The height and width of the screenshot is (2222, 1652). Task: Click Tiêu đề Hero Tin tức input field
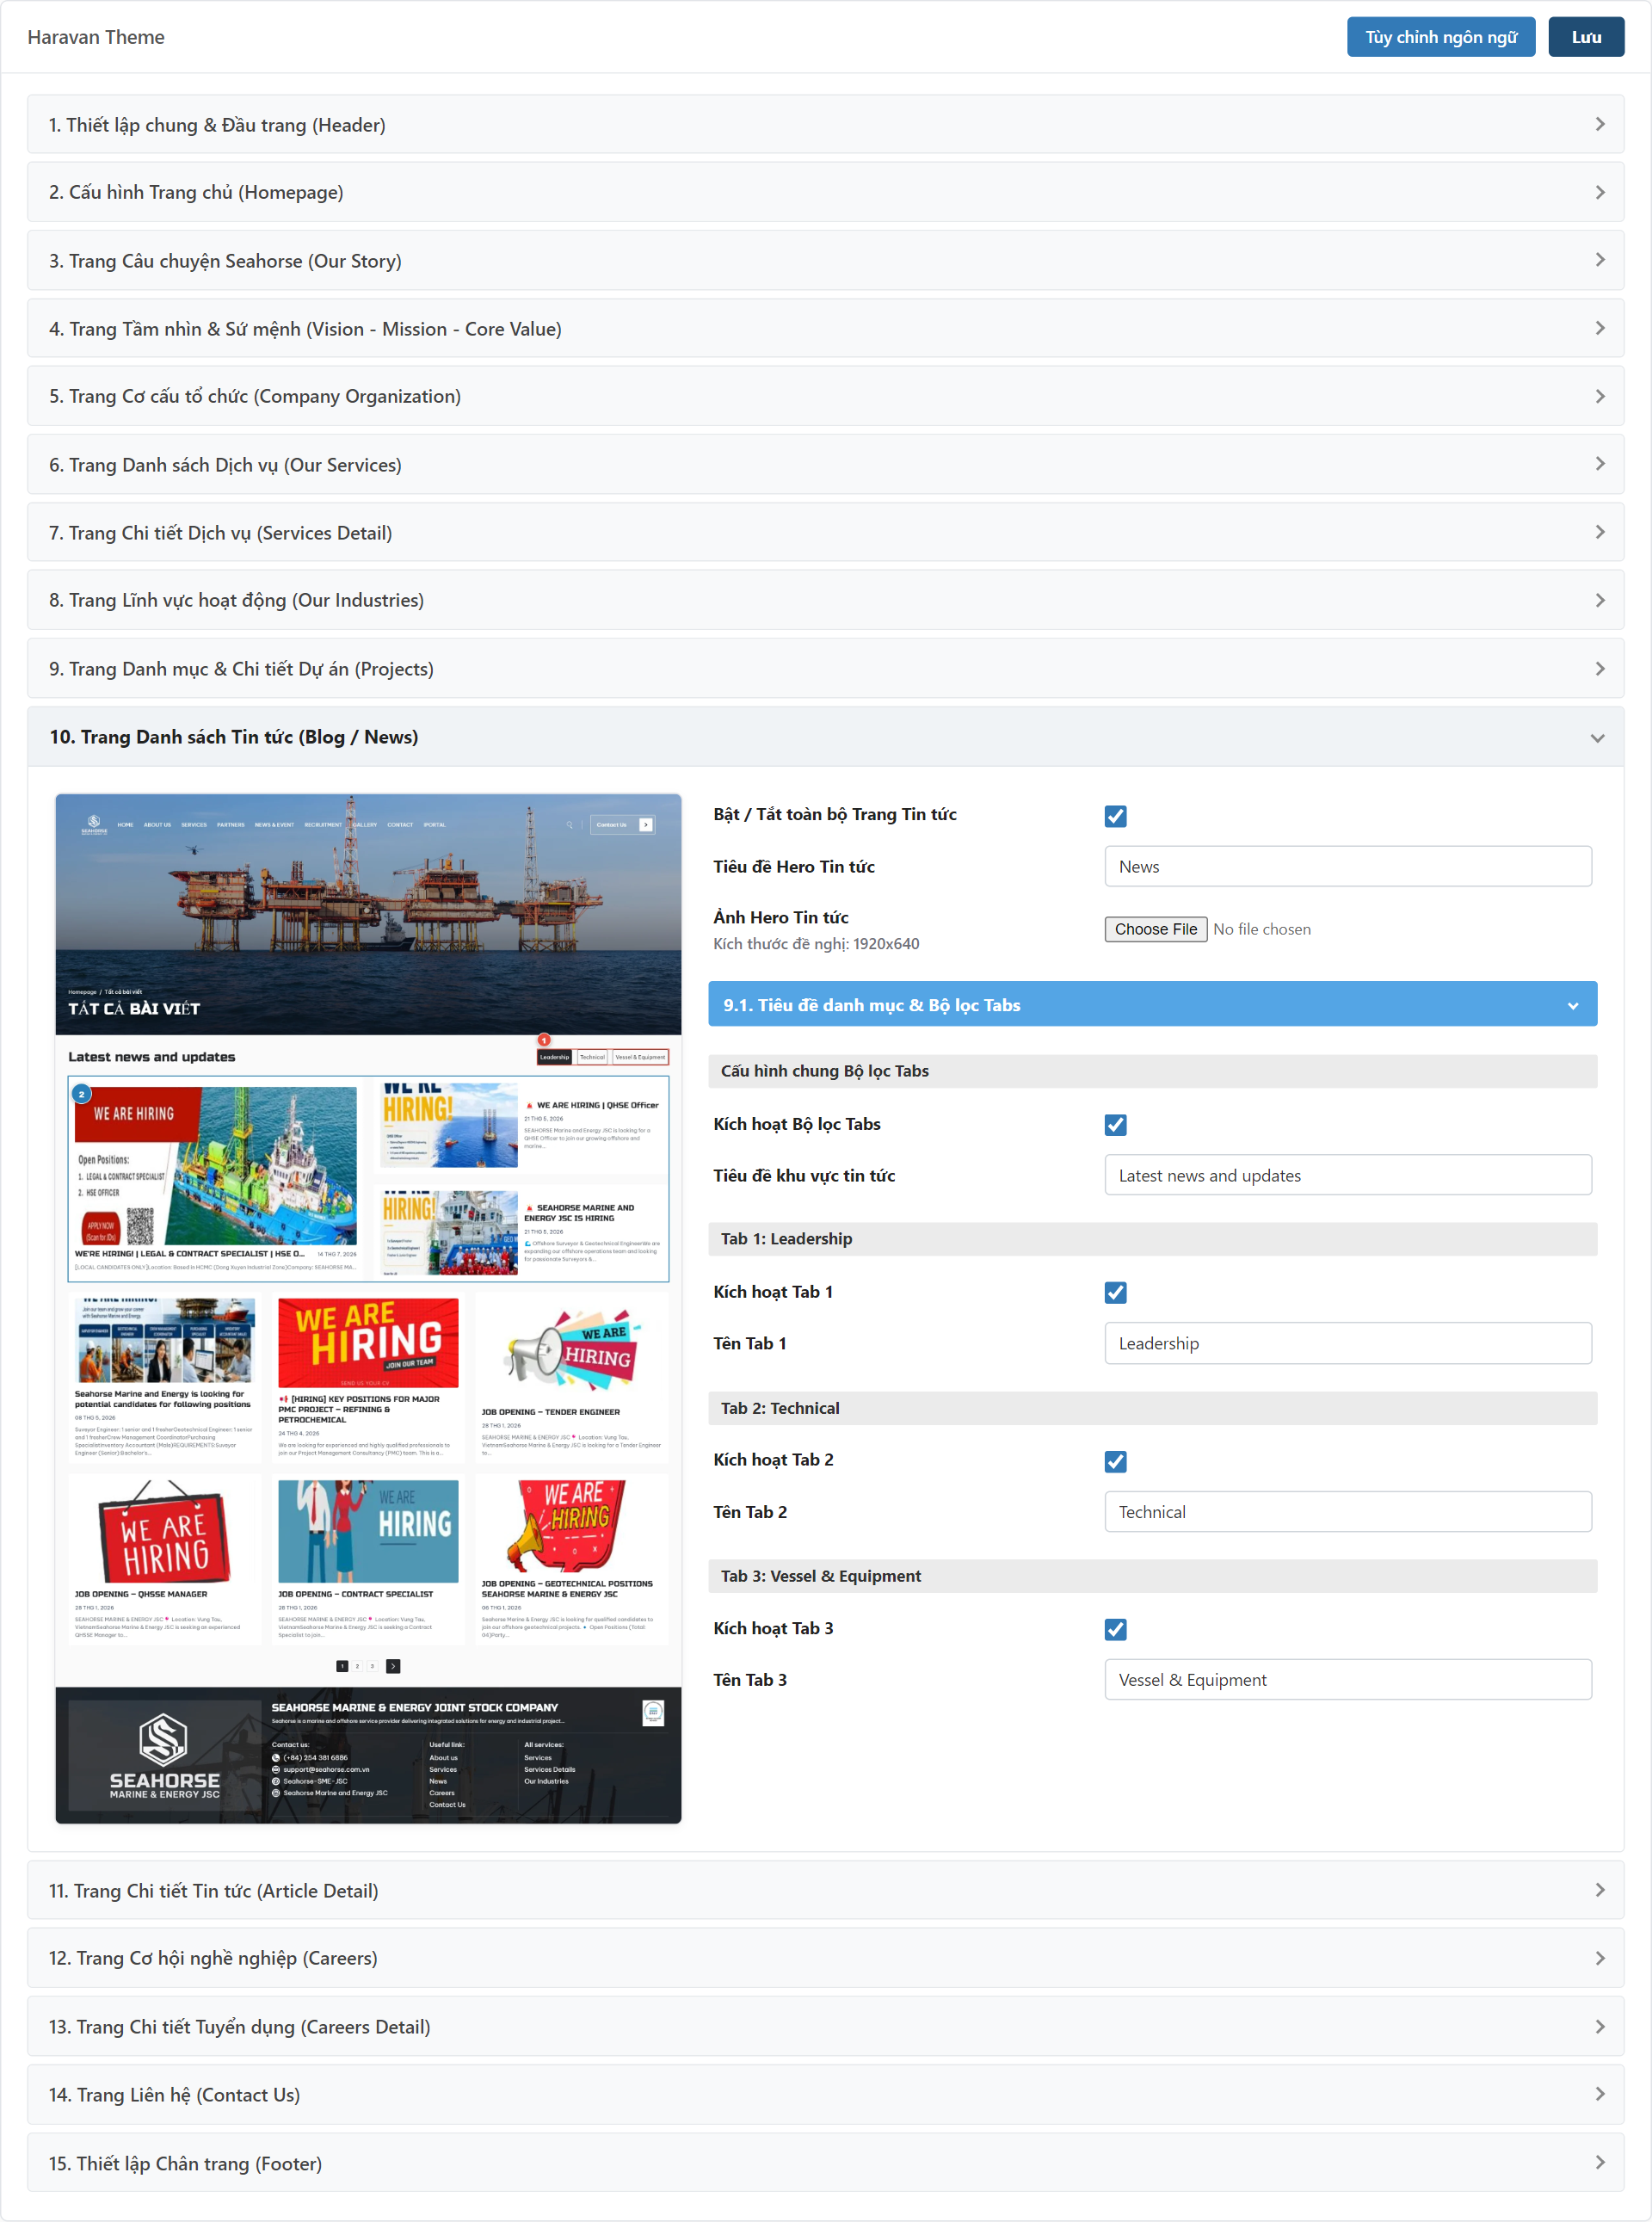(1347, 867)
